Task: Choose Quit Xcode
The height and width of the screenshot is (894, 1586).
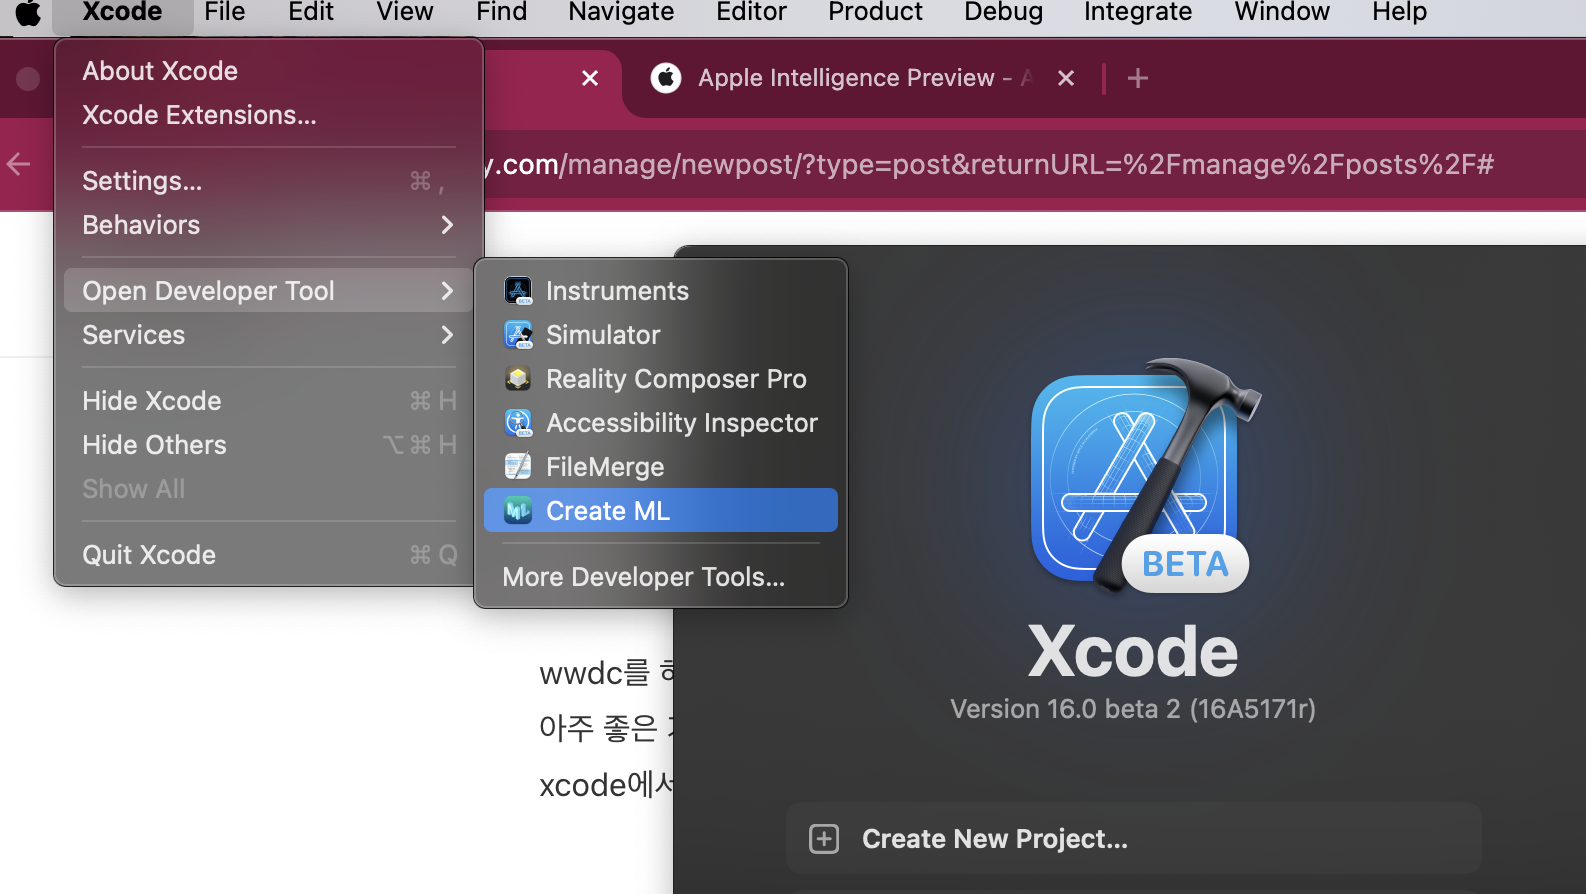Action: tap(269, 555)
